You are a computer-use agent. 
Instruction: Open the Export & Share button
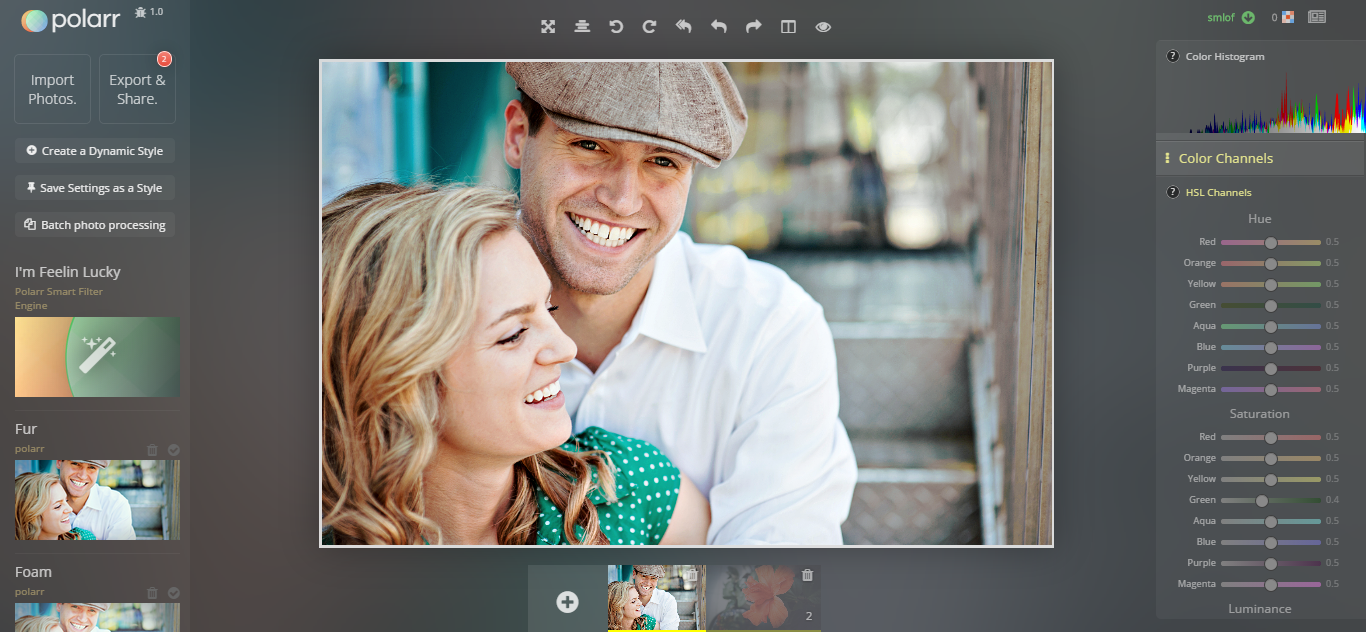coord(137,89)
